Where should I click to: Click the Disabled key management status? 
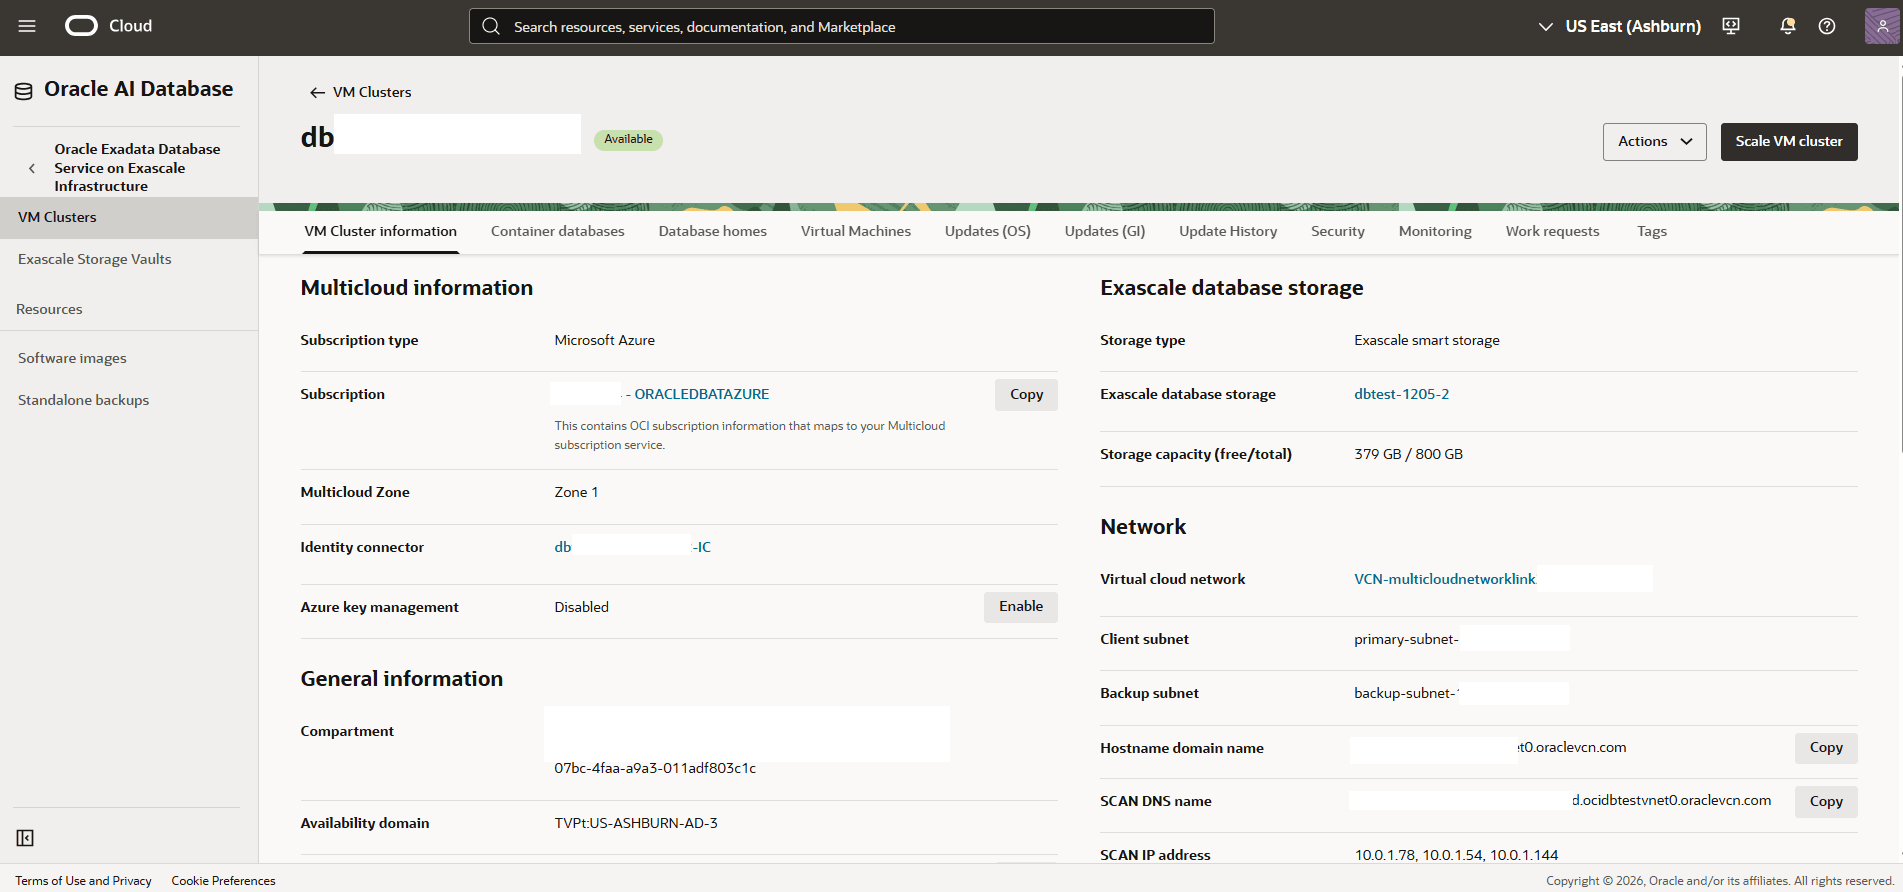point(581,607)
